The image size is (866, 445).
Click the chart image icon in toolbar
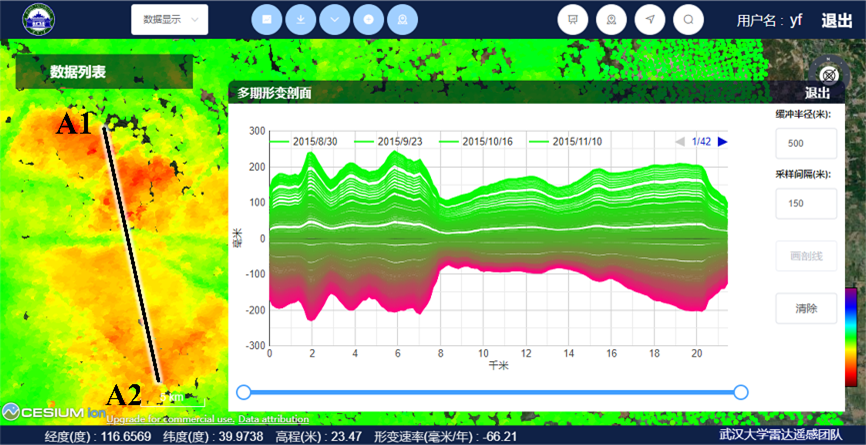267,19
